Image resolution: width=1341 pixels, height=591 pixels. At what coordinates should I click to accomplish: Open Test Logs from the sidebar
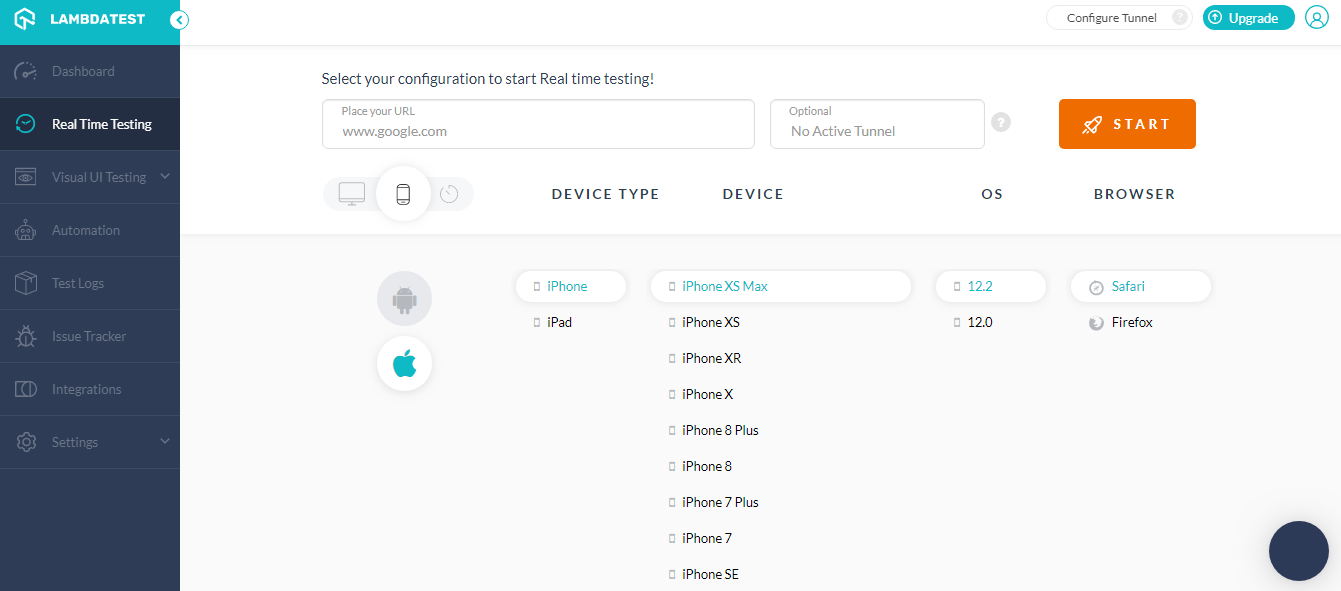[78, 283]
